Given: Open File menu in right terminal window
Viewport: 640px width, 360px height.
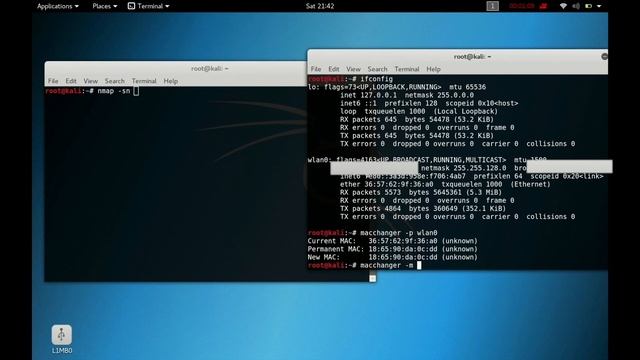Looking at the screenshot, I should click(316, 69).
